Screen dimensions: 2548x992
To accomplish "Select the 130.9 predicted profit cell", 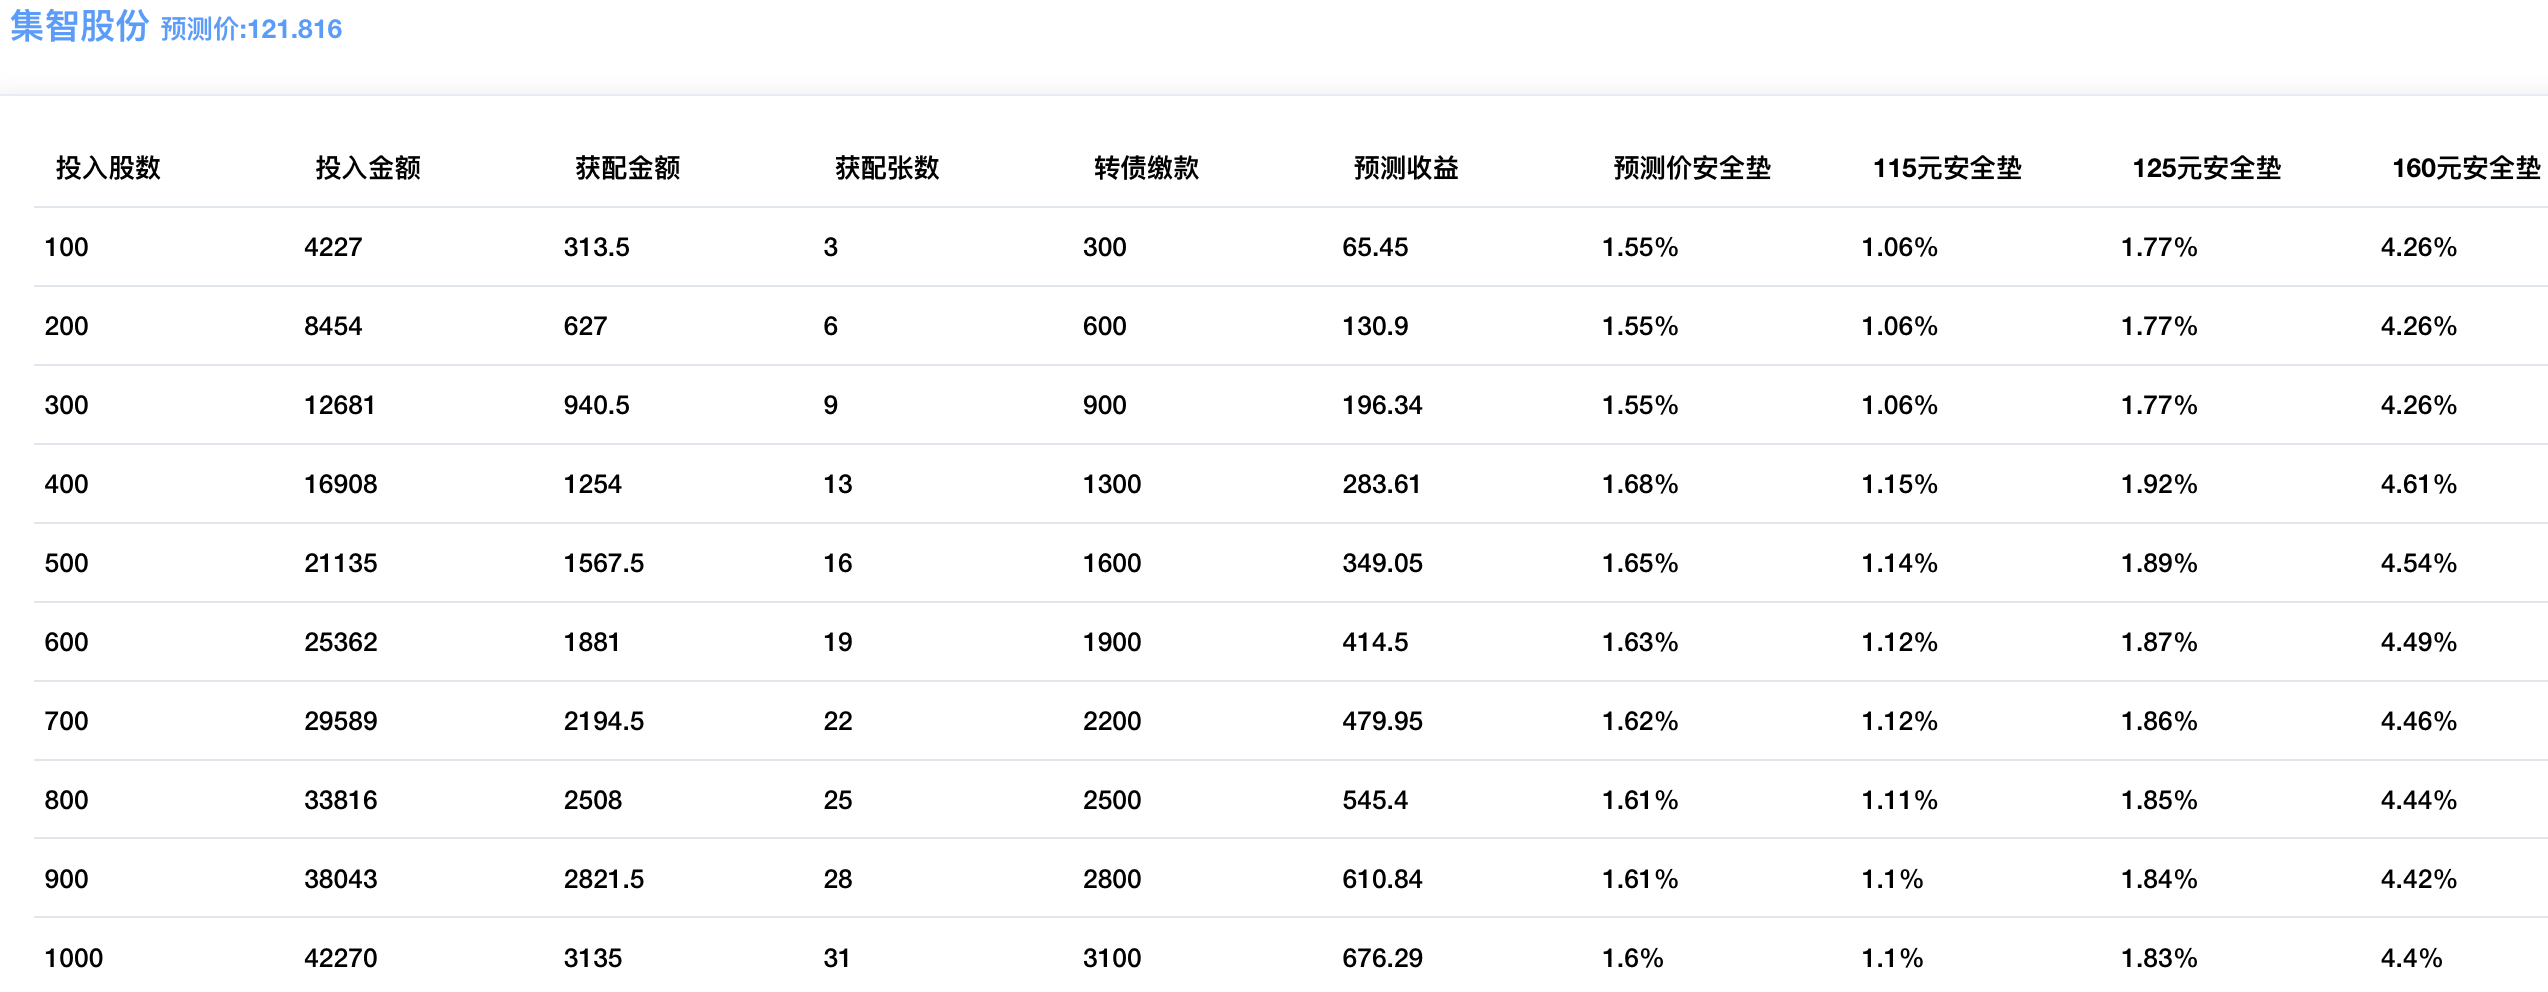I will (1375, 326).
